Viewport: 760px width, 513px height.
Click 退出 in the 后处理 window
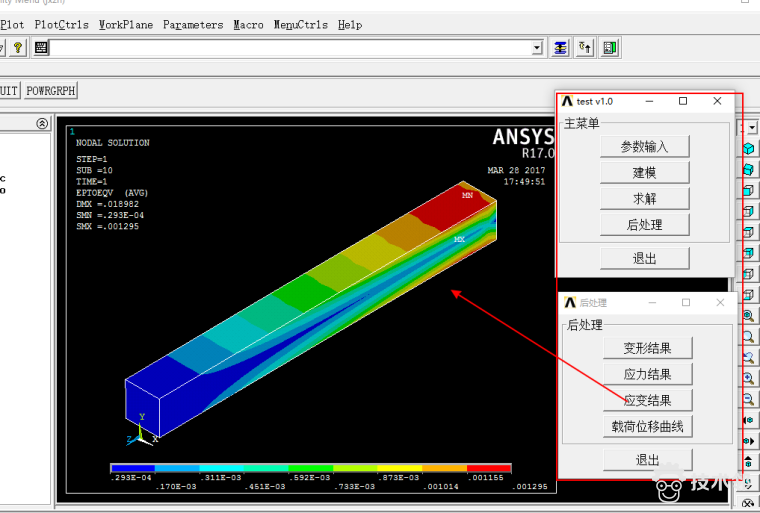[648, 460]
